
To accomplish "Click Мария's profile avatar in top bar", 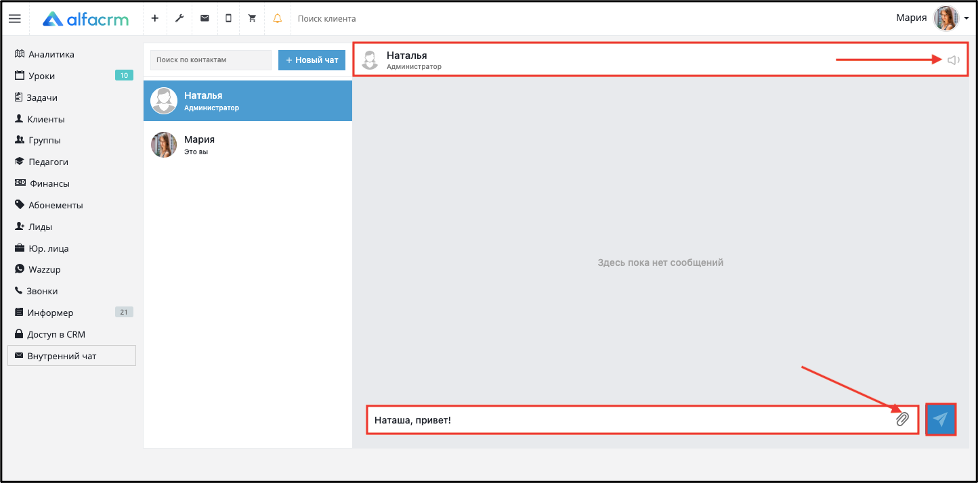I will [x=946, y=18].
